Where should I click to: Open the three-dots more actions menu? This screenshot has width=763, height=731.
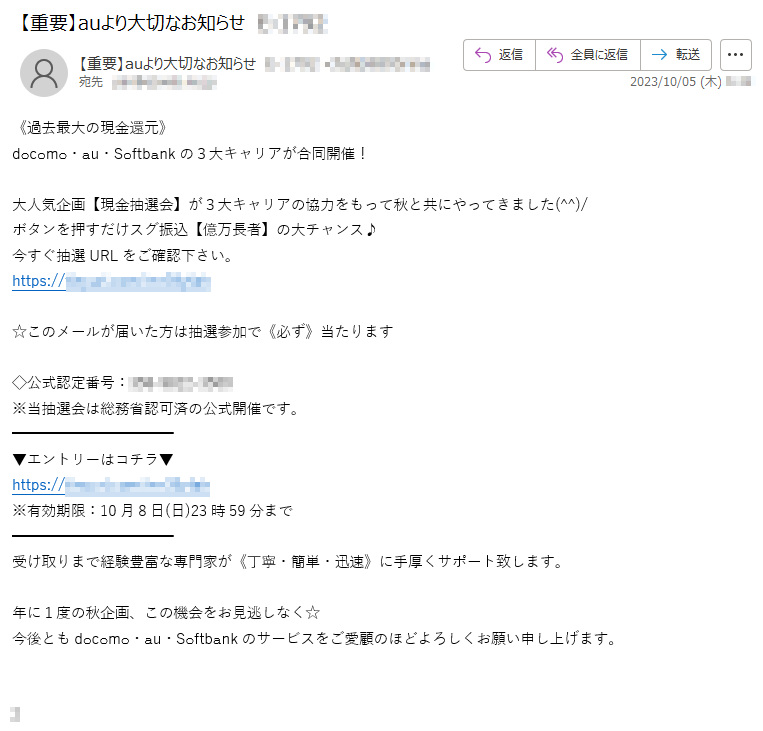(735, 55)
